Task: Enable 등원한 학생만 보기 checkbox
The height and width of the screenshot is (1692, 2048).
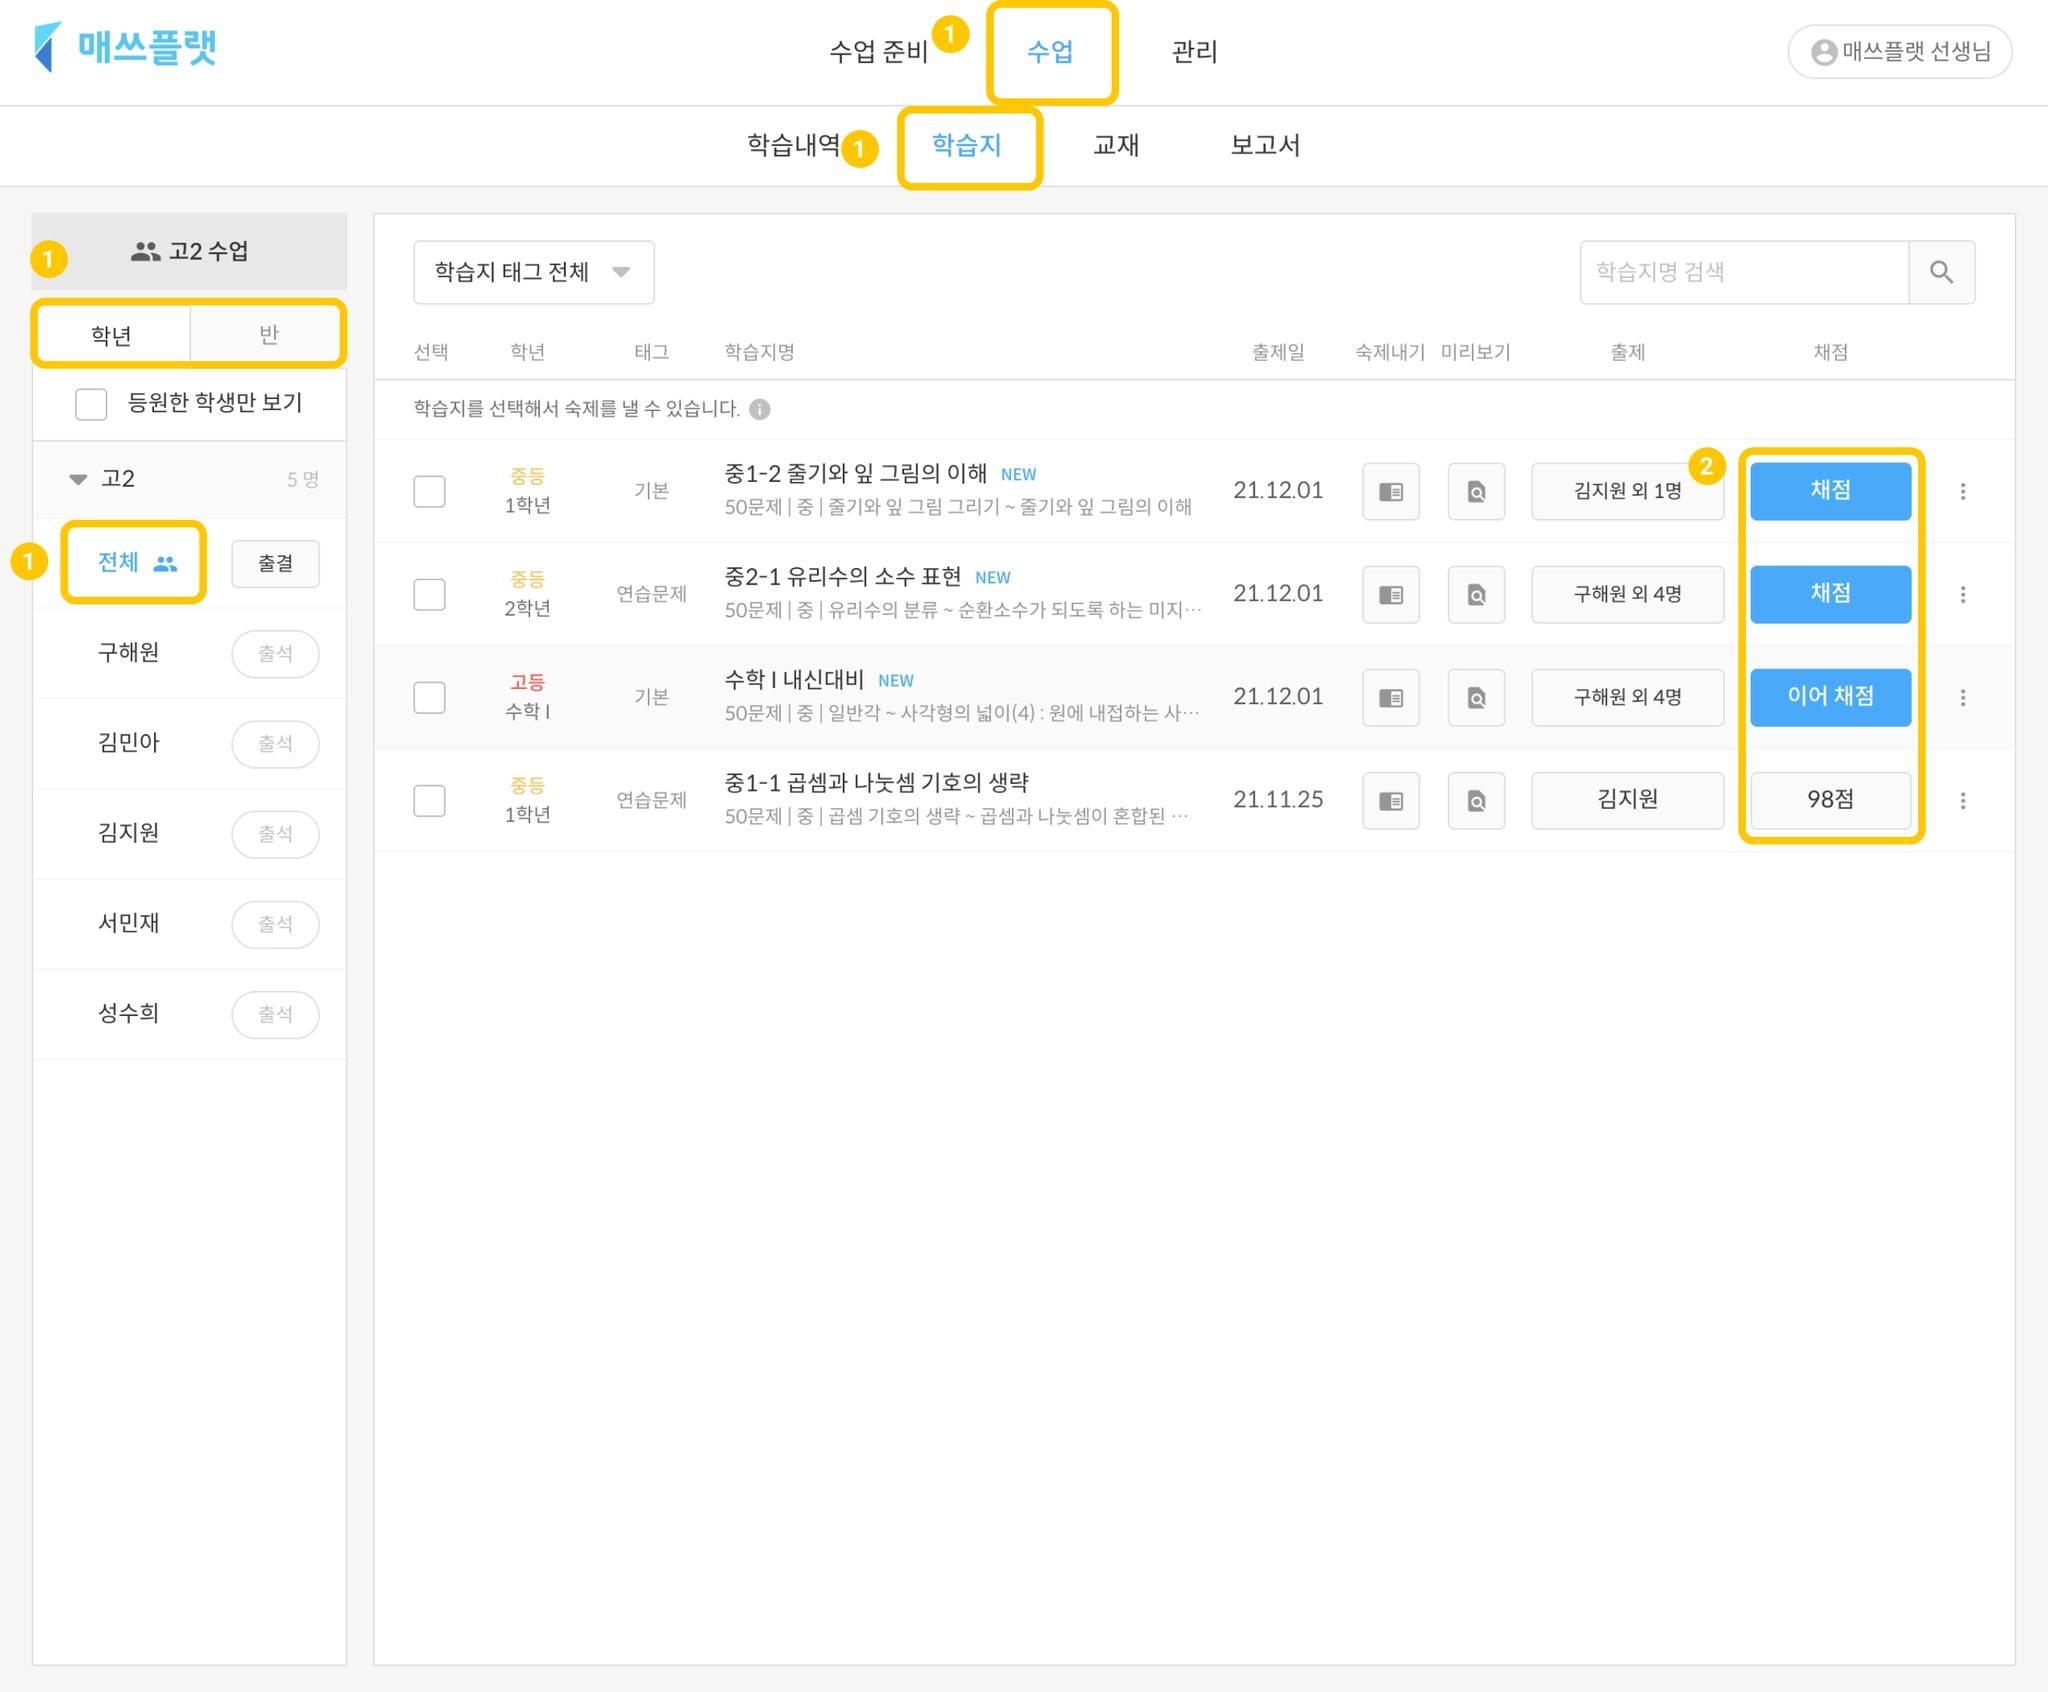Action: 91,404
